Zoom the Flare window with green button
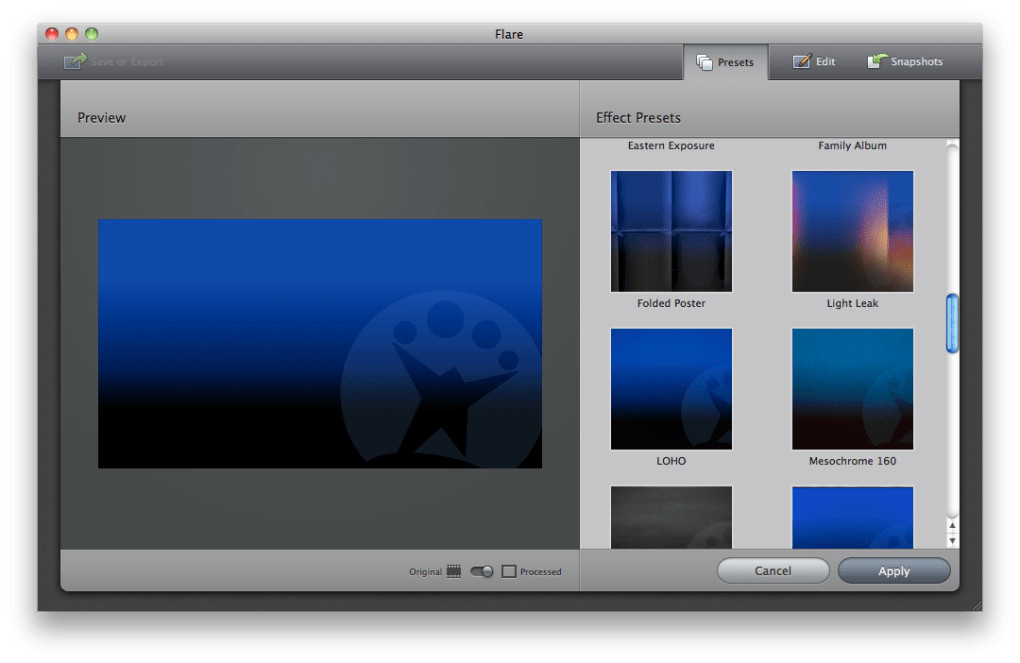 coord(92,34)
